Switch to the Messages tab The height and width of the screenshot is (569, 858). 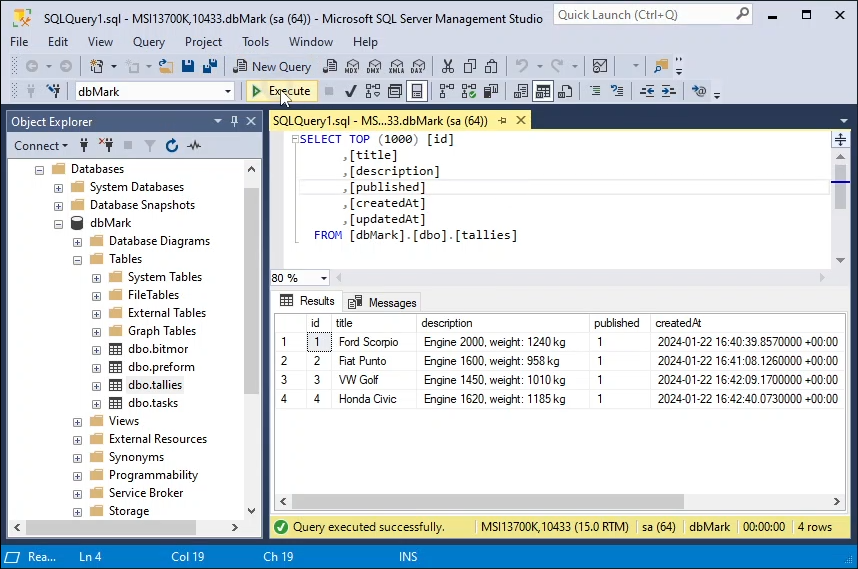[384, 303]
